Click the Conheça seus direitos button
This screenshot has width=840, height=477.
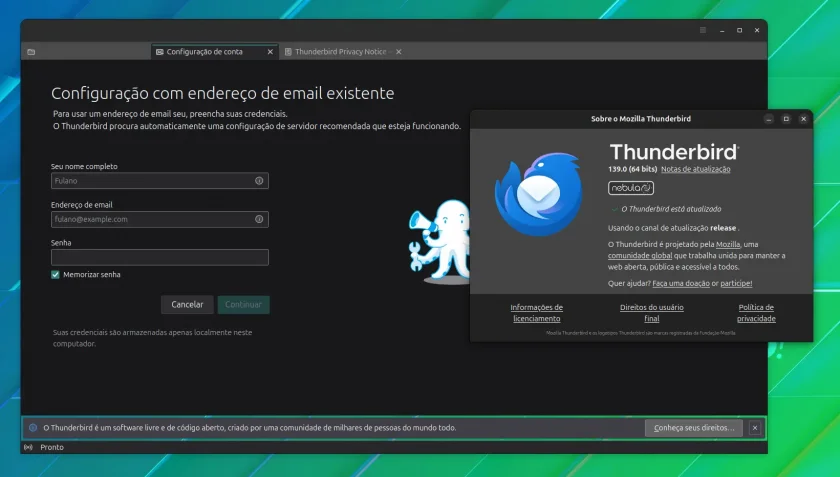(x=694, y=428)
